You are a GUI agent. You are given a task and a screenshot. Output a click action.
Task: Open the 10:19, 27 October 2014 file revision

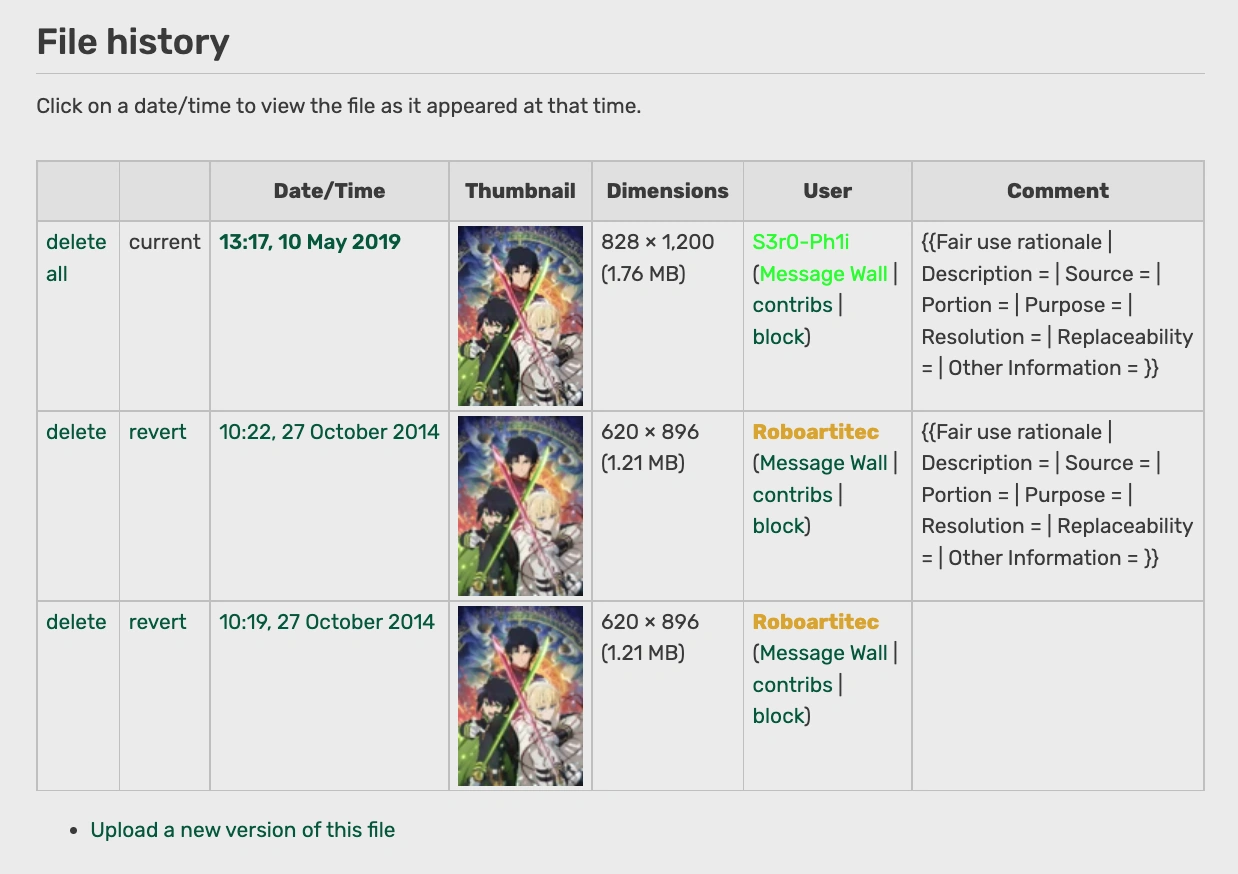pyautogui.click(x=328, y=622)
